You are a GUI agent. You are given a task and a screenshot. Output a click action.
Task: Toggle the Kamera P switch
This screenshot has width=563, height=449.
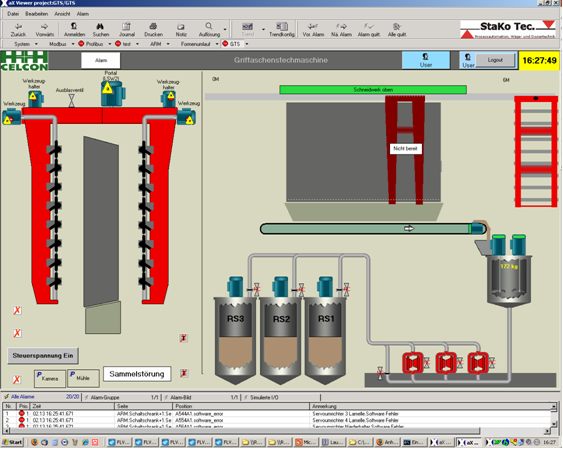click(x=50, y=378)
